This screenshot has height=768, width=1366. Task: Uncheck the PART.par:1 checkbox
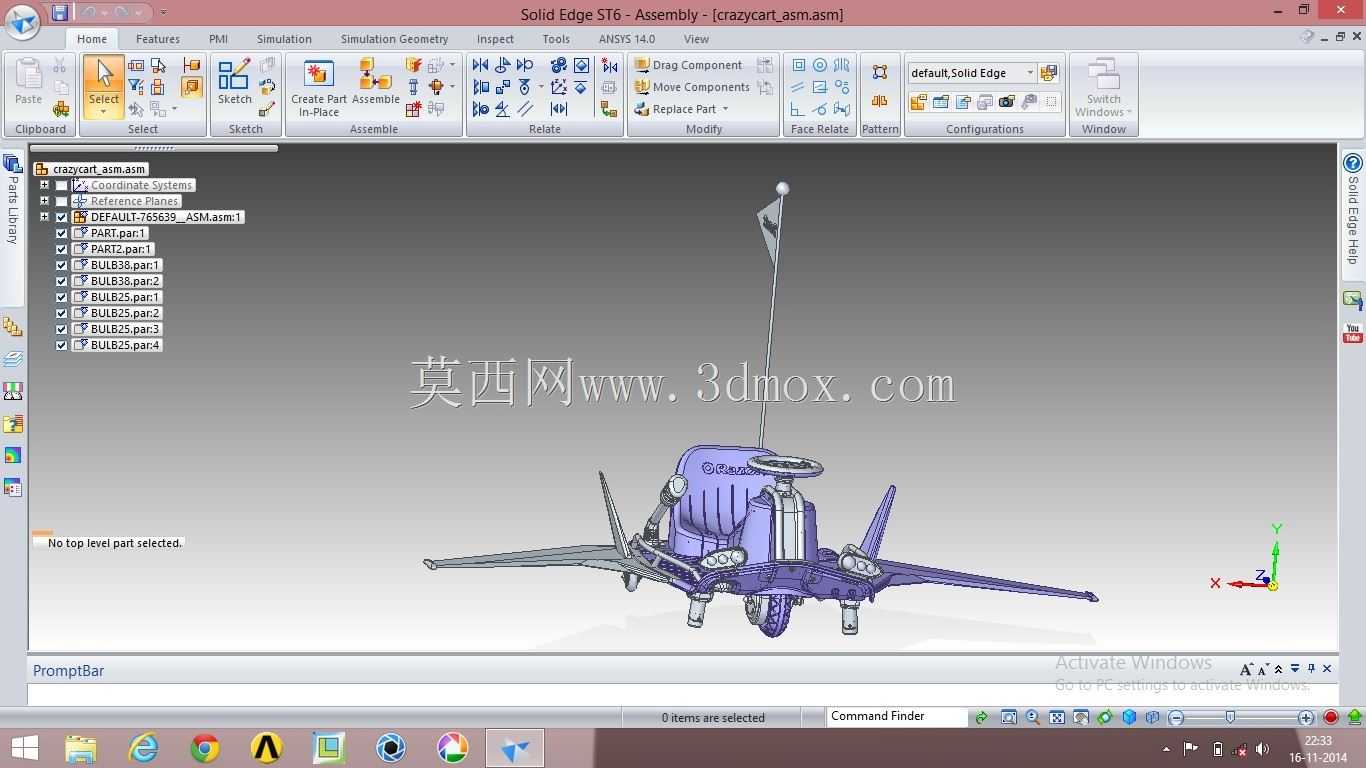[62, 233]
